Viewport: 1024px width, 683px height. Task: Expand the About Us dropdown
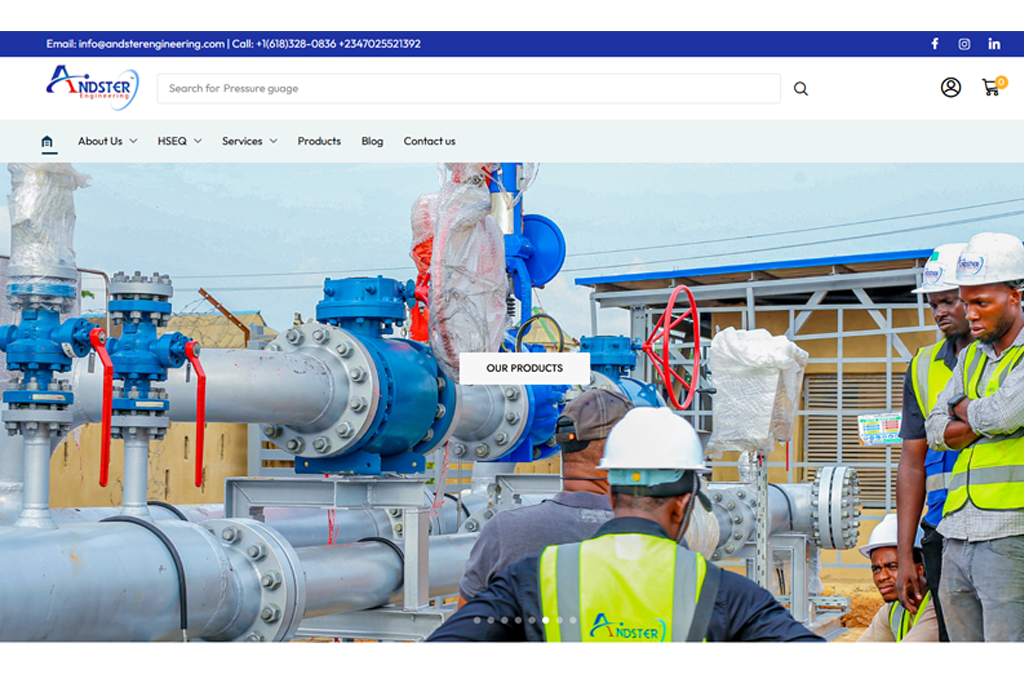(x=107, y=141)
